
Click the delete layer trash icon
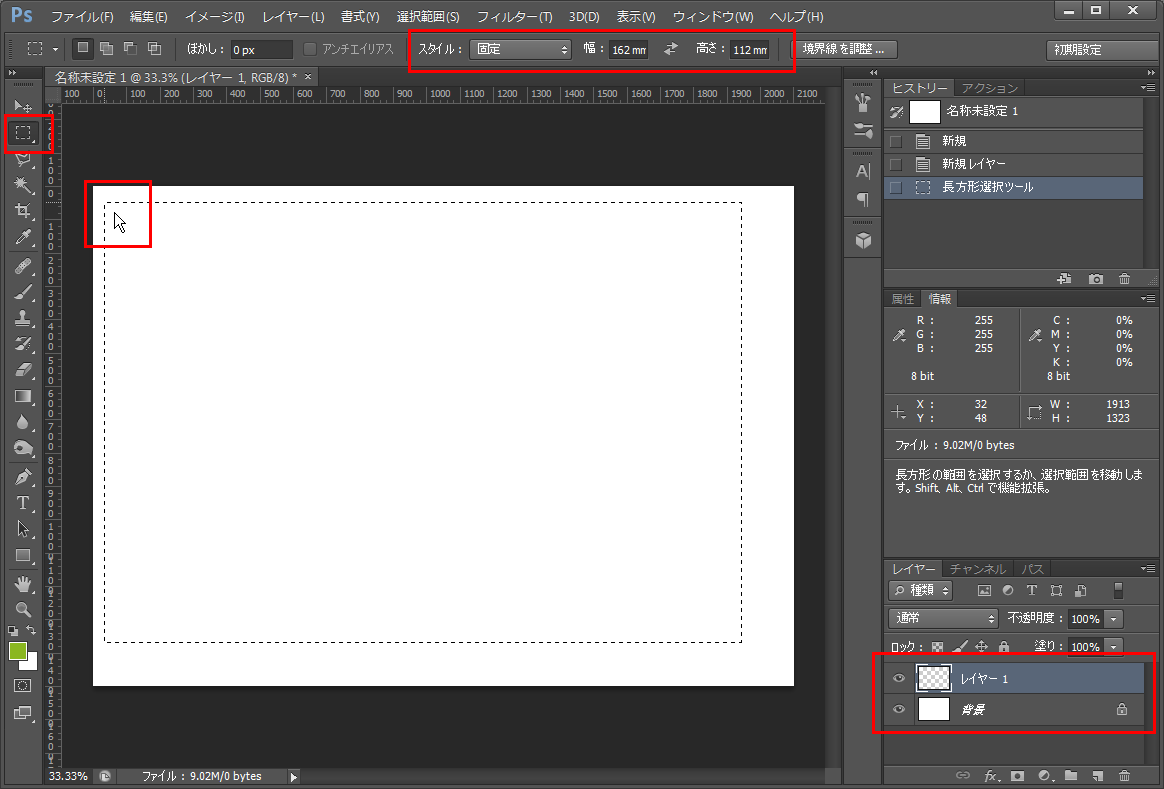[1124, 775]
